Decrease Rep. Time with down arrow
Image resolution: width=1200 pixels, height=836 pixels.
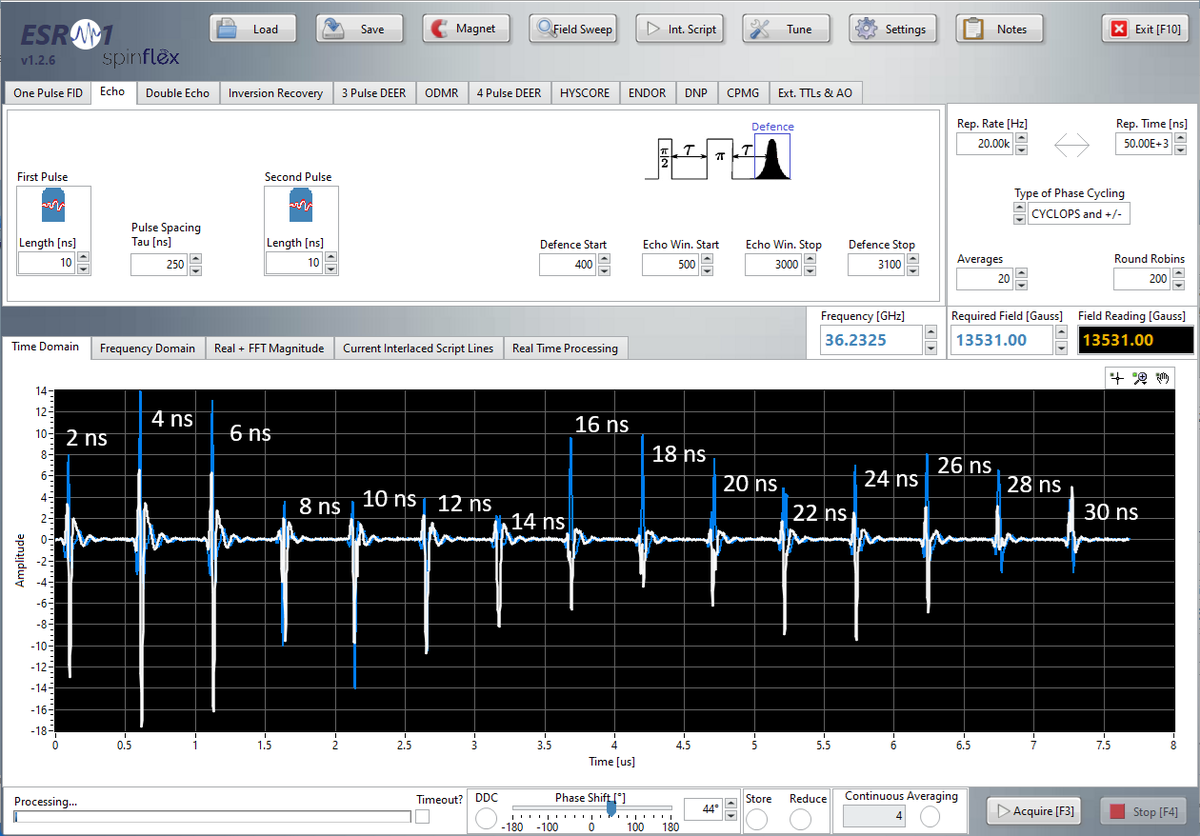[1179, 150]
